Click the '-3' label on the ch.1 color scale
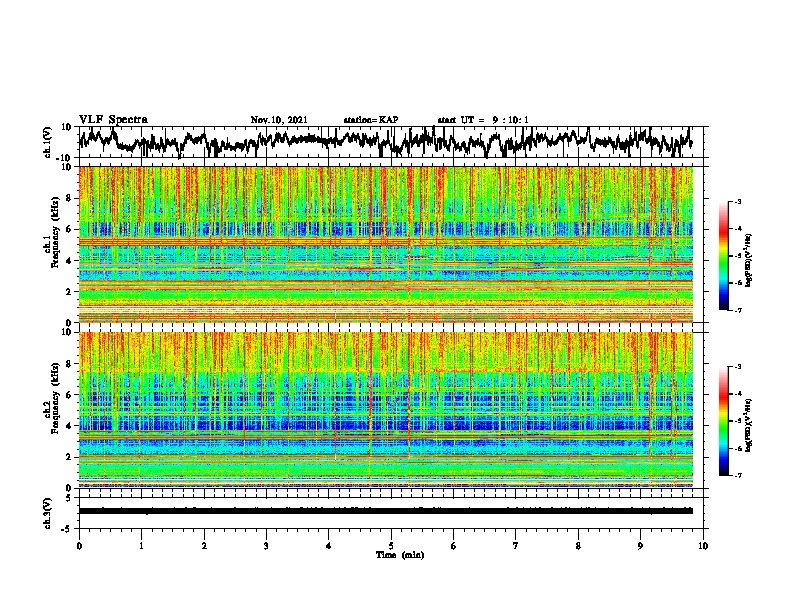The image size is (792, 612). click(x=737, y=201)
